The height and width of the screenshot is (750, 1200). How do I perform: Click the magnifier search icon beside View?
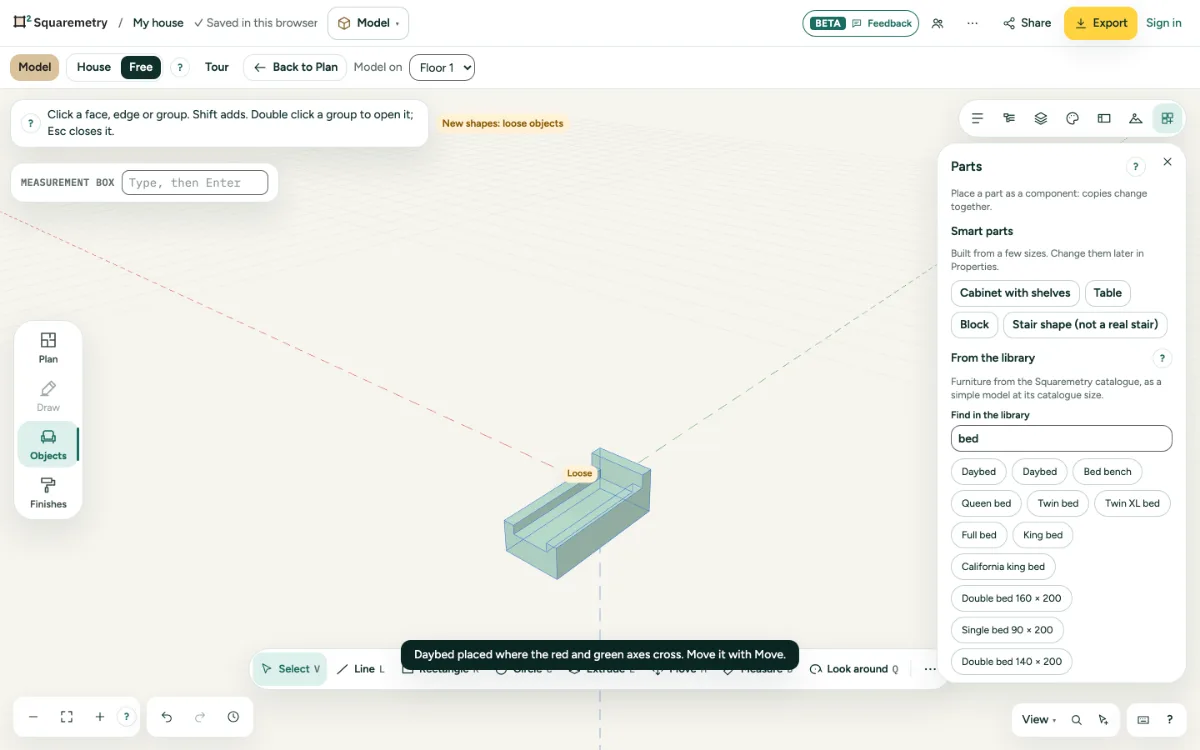click(x=1077, y=720)
